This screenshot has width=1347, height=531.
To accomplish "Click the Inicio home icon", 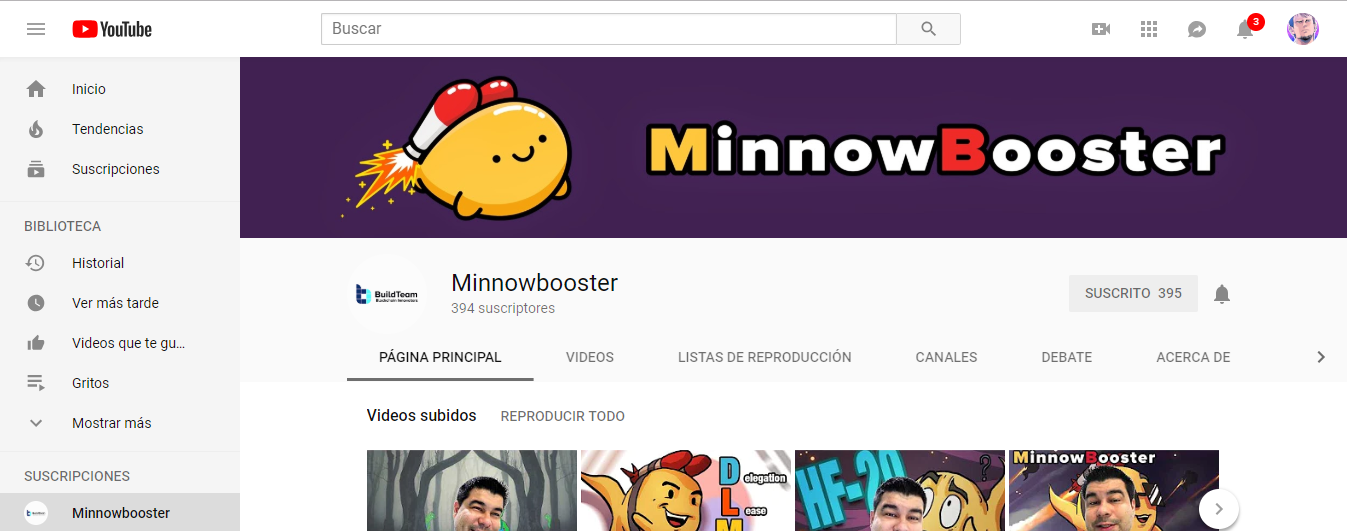I will click(x=36, y=89).
